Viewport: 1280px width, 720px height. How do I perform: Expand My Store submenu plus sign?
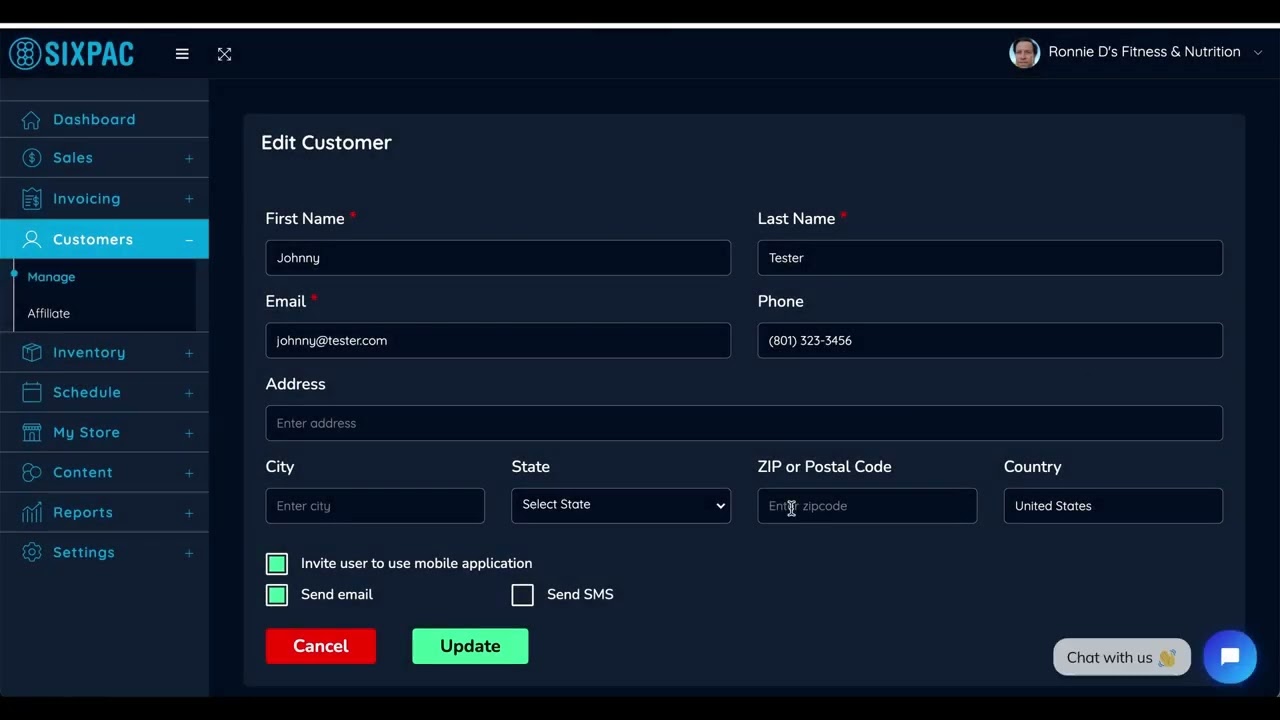189,433
